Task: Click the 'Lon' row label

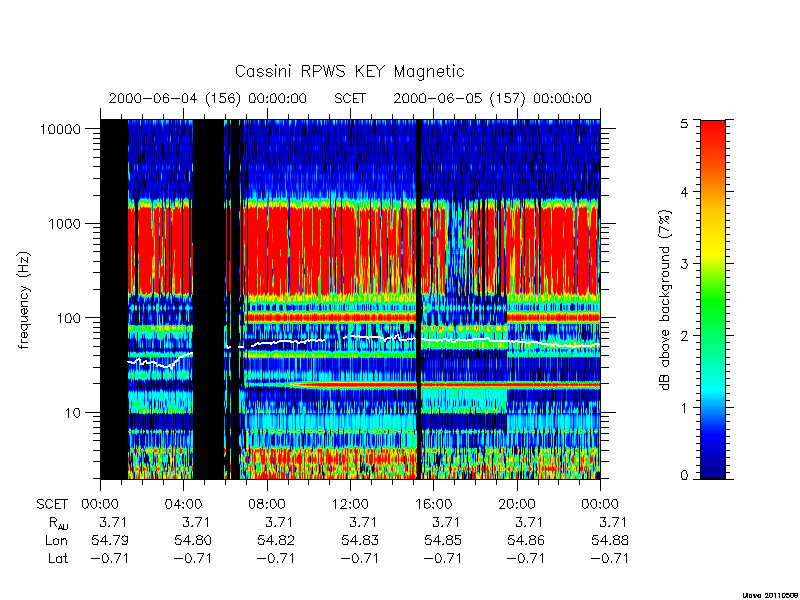Action: point(57,540)
